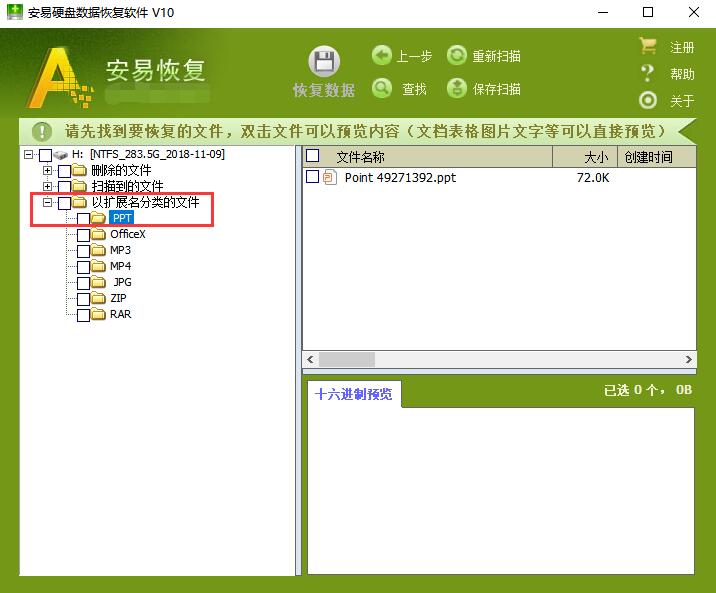This screenshot has height=593, width=716.
Task: Check the JPG folder checkbox
Action: pyautogui.click(x=83, y=283)
